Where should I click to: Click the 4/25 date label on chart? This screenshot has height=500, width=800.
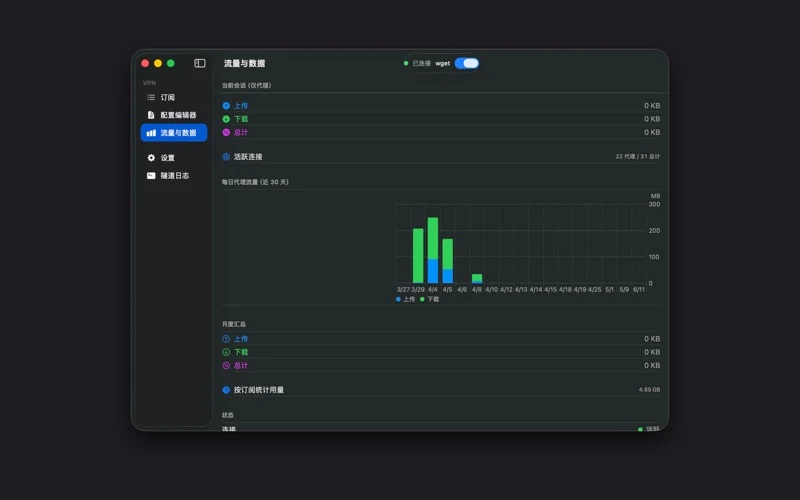(x=594, y=289)
